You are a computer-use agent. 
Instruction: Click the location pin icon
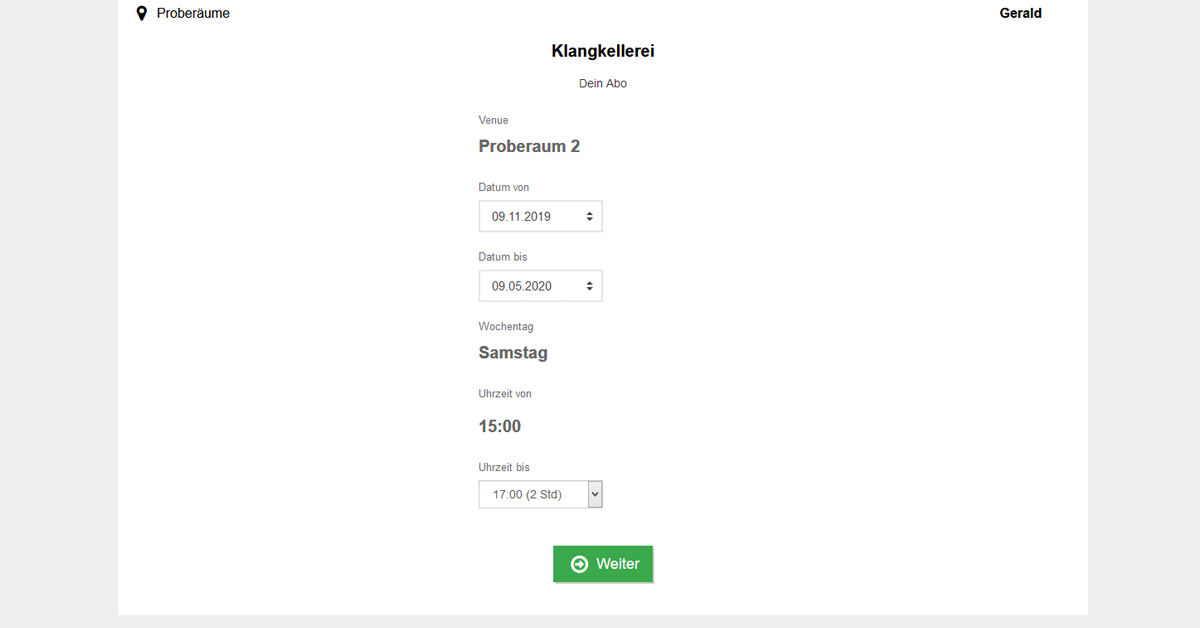[141, 13]
